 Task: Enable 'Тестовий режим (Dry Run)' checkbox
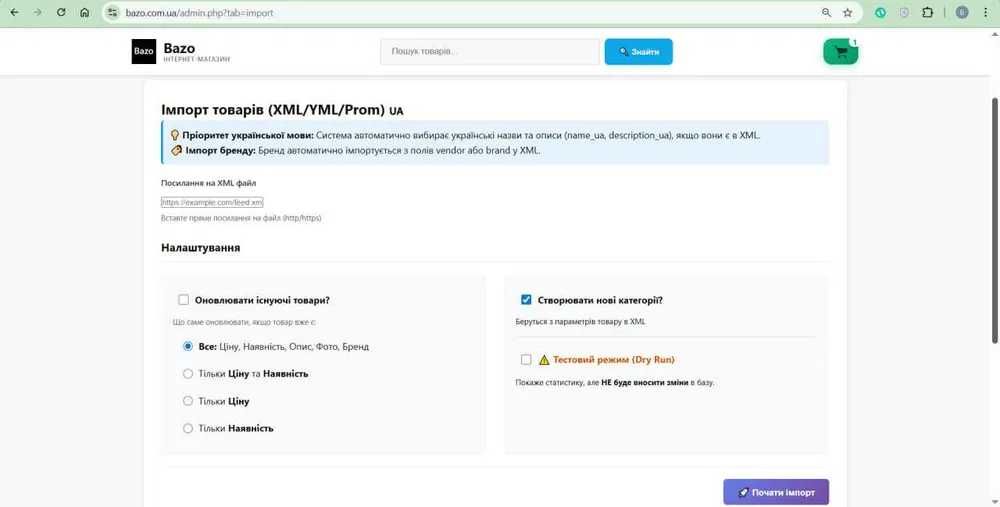point(526,360)
